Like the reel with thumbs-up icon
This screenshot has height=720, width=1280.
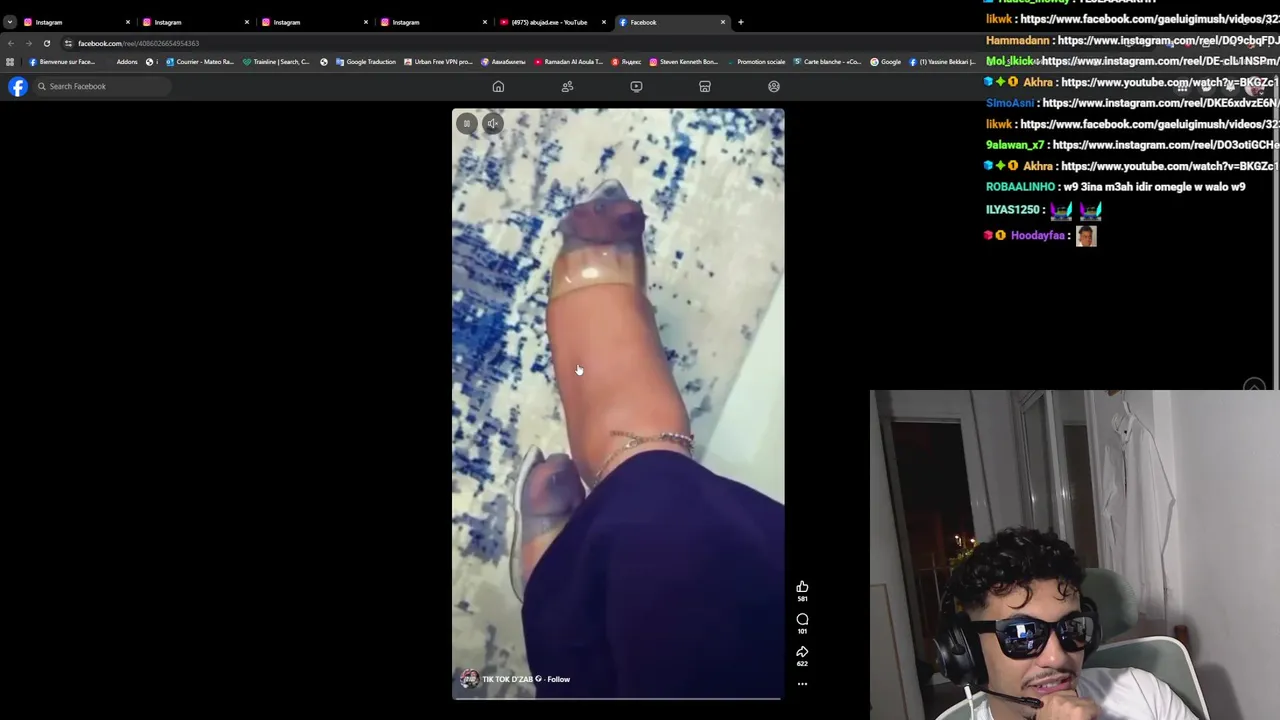802,587
